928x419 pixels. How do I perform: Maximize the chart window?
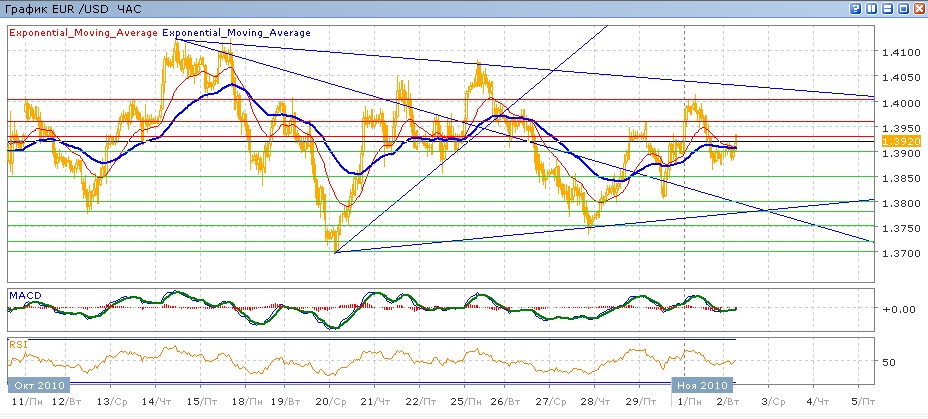pyautogui.click(x=902, y=8)
